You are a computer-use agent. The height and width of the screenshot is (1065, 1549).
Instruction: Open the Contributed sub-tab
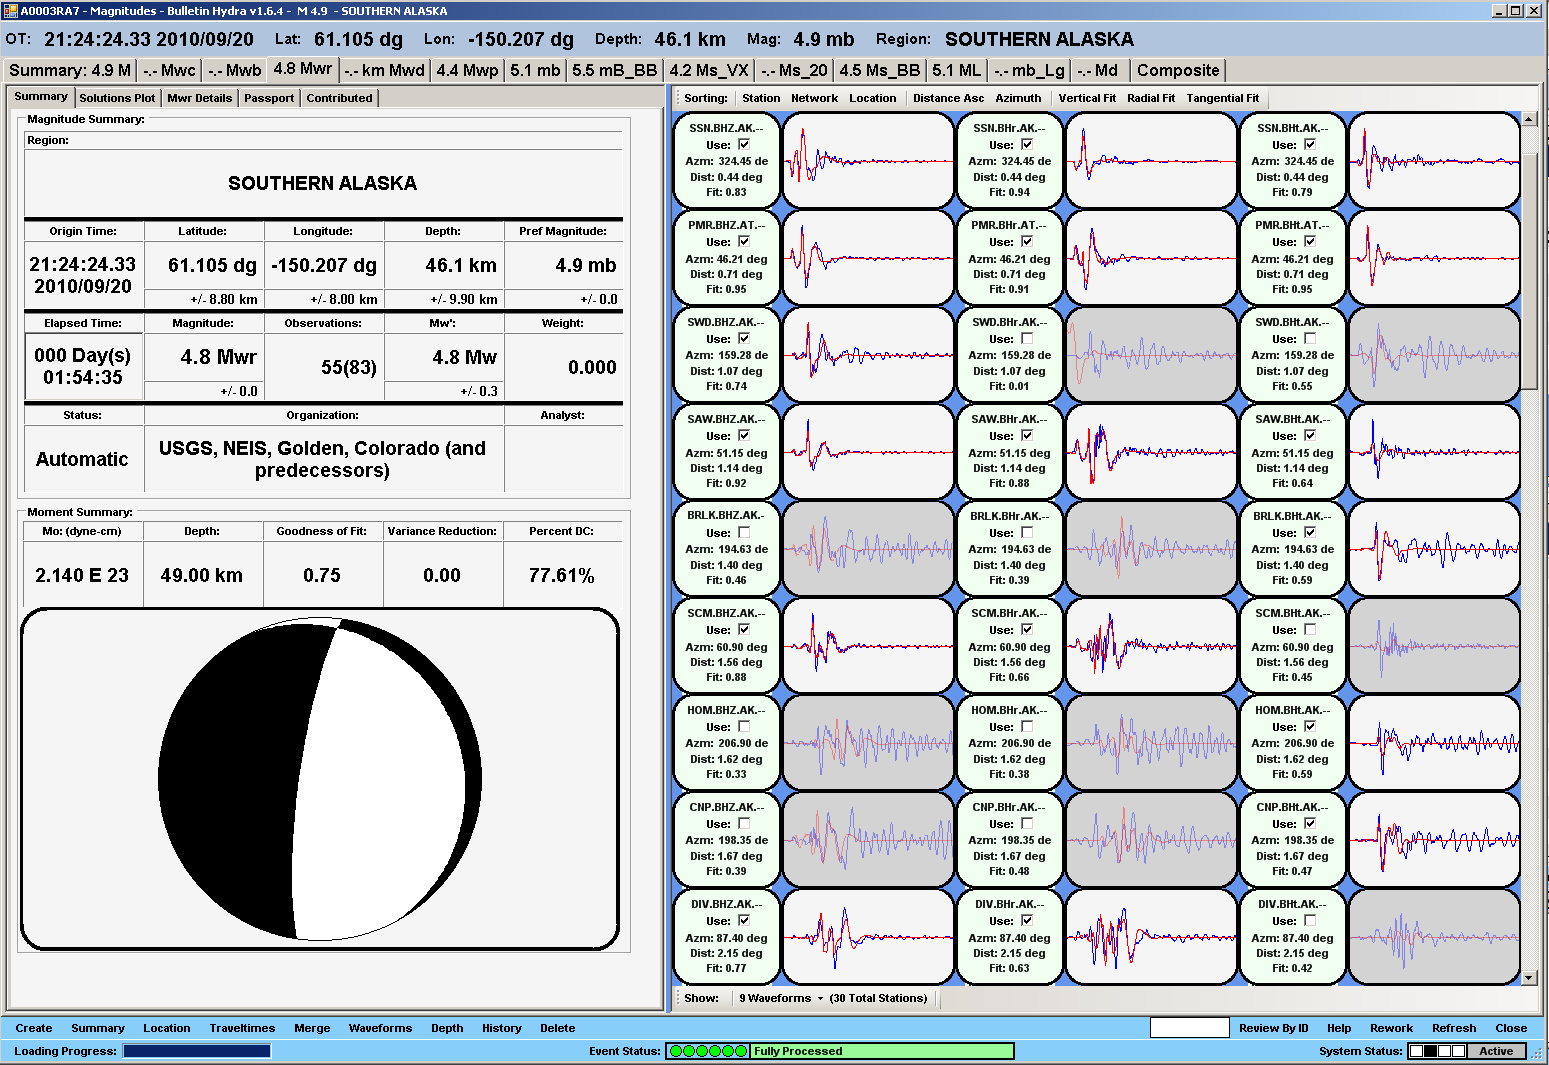pyautogui.click(x=339, y=98)
